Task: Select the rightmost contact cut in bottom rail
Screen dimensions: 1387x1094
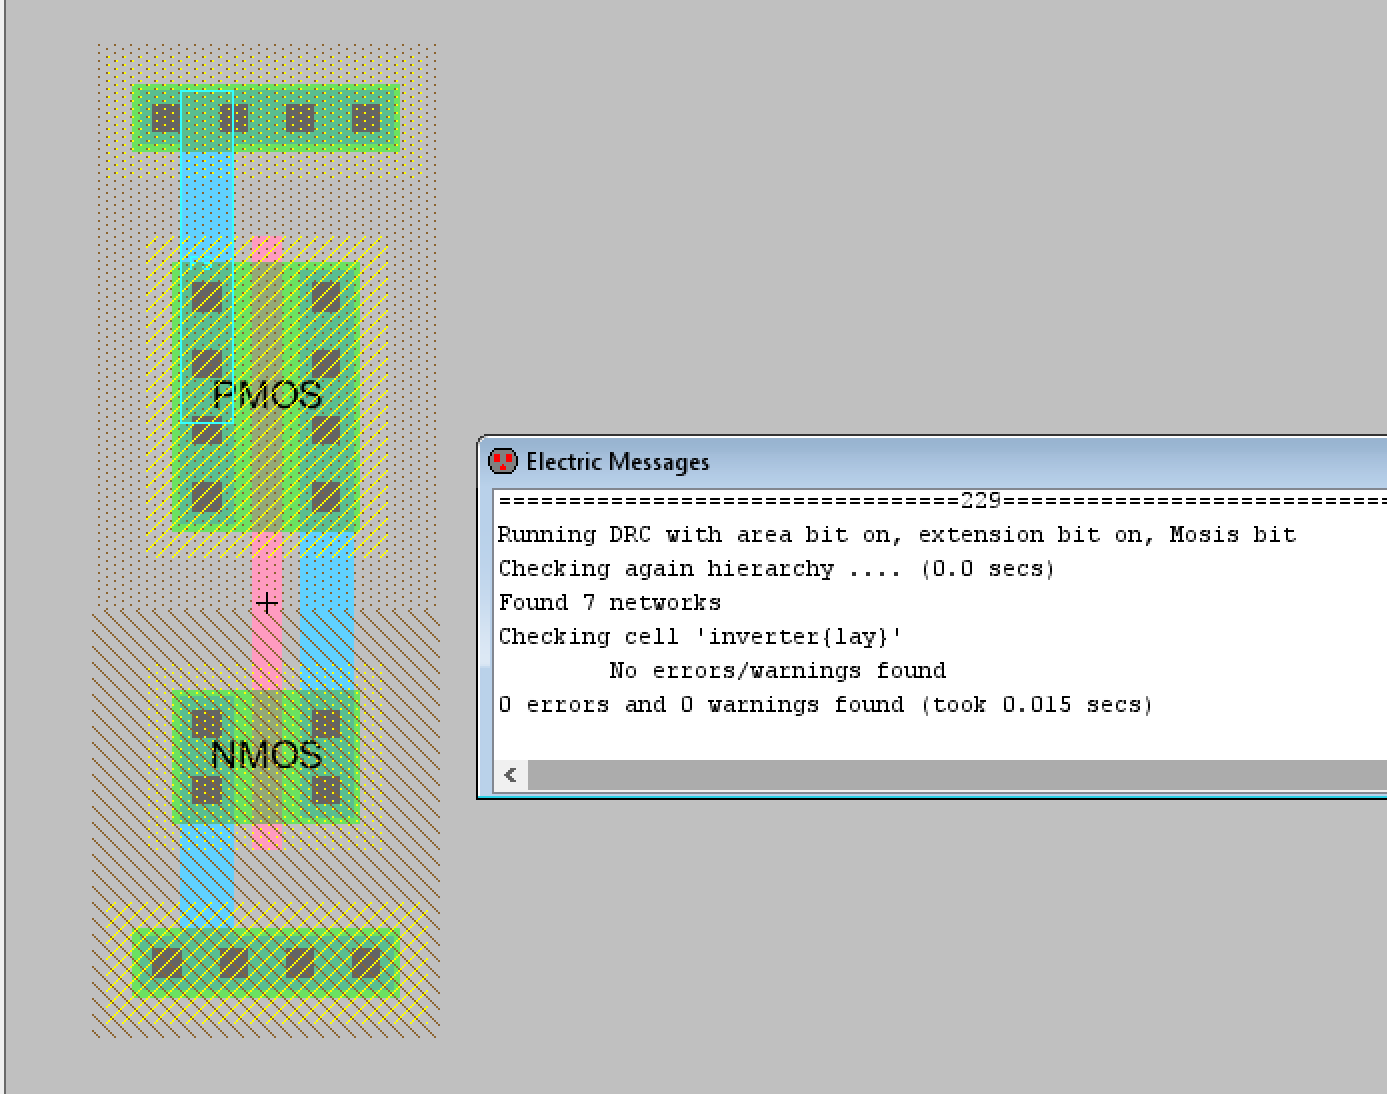Action: (366, 963)
